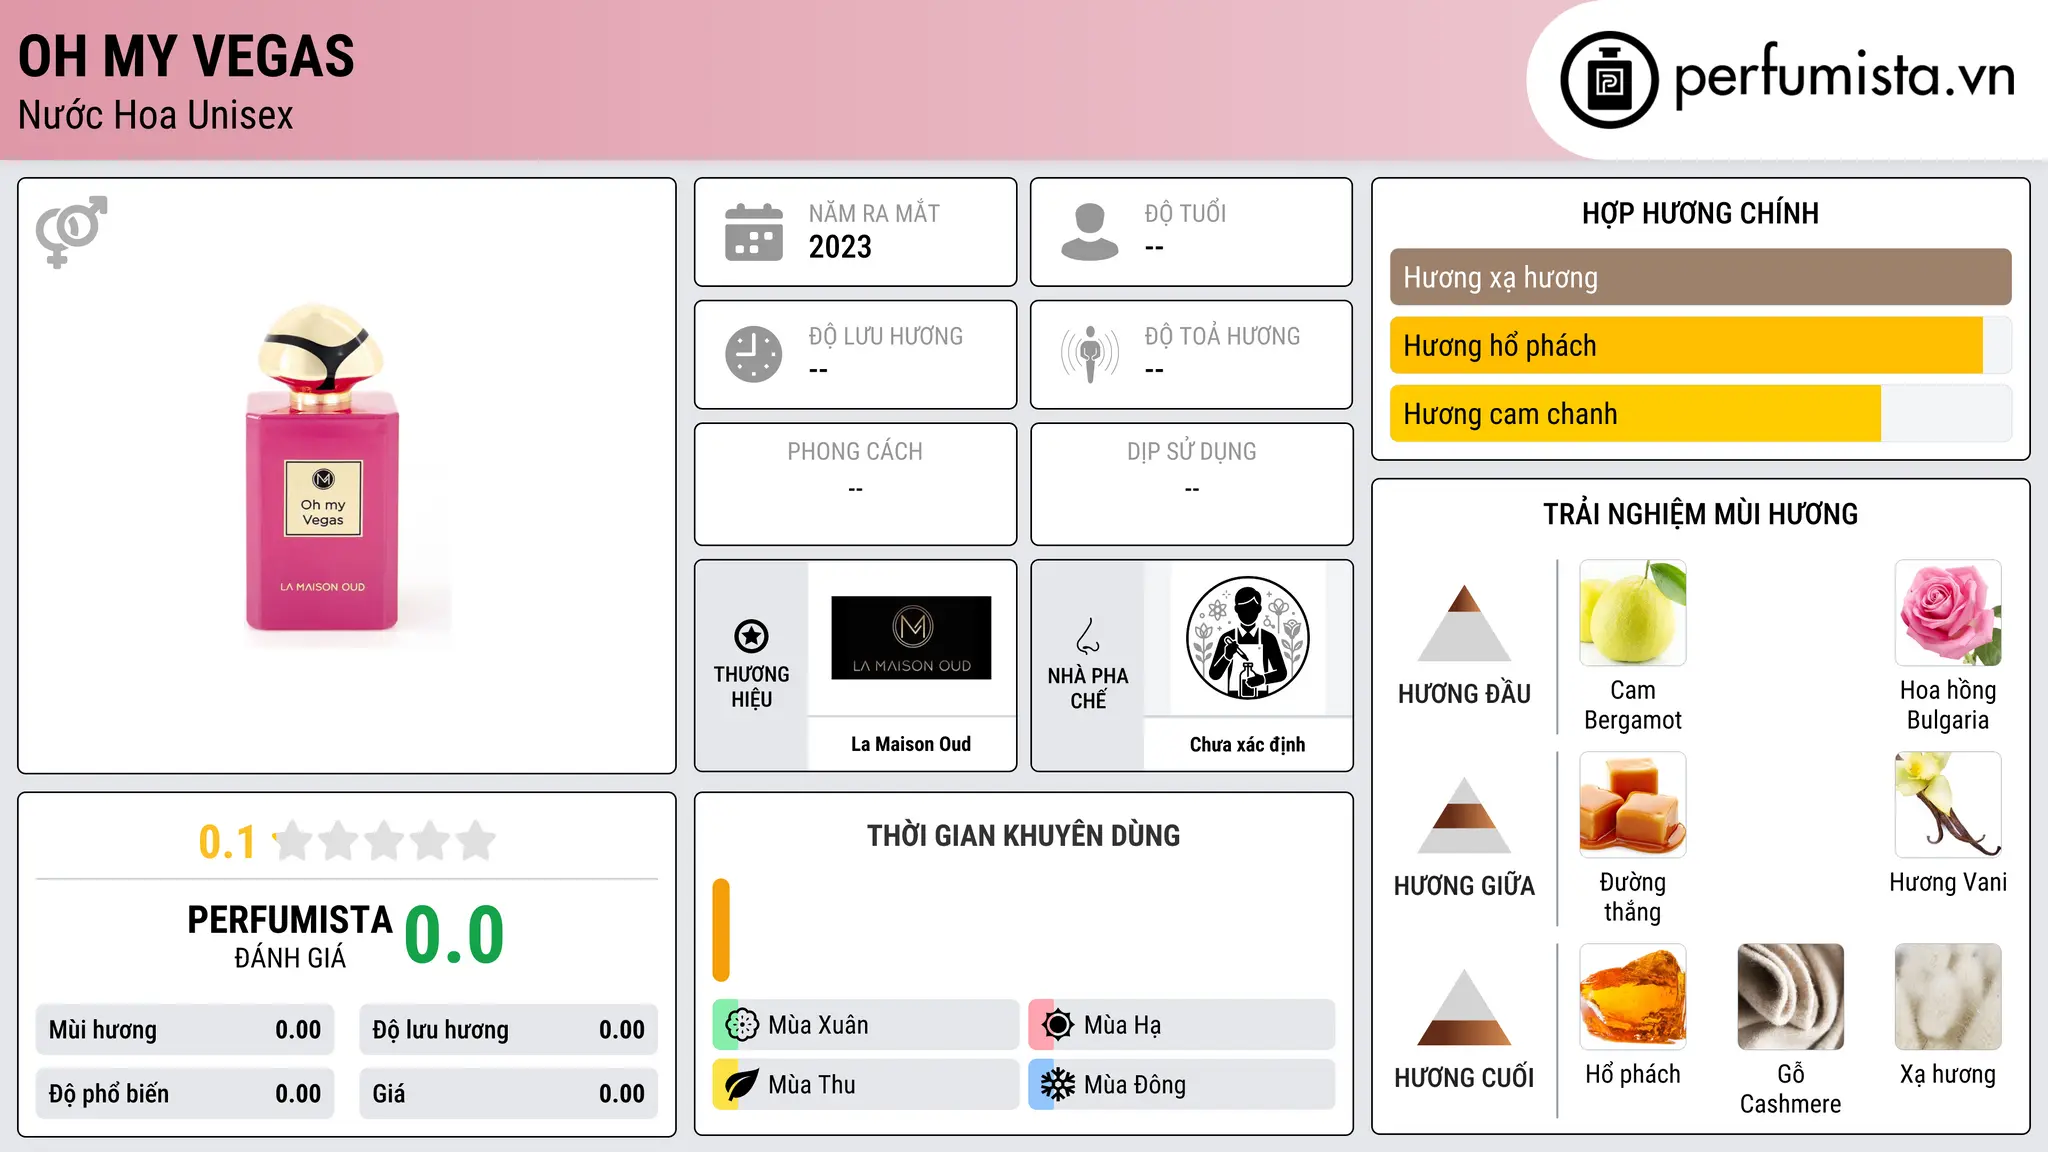Click the perfumer illustration icon
Screen dimensions: 2048x1152
click(1247, 638)
